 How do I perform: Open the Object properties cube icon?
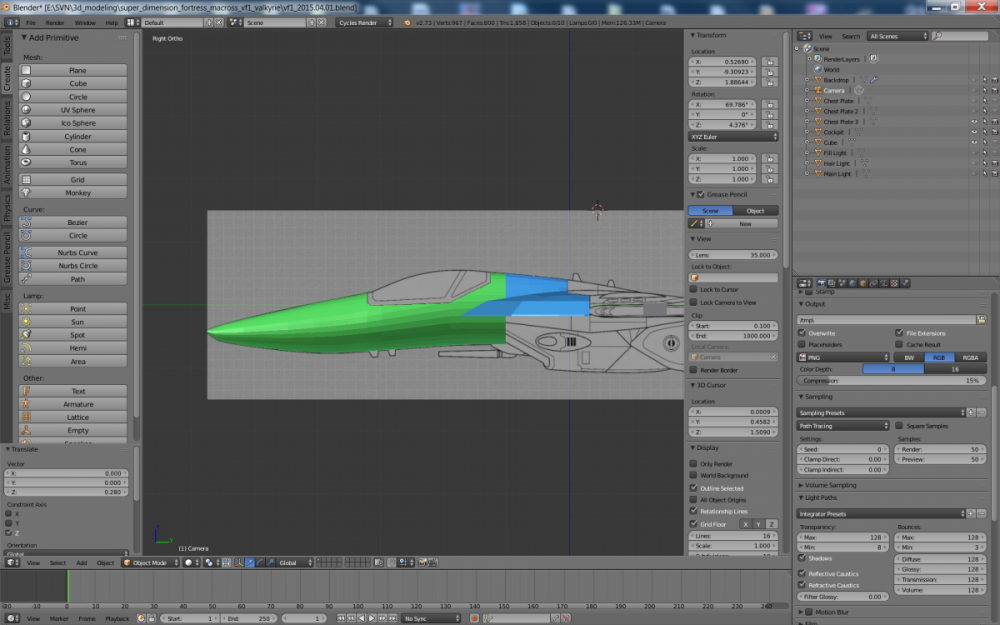coord(863,283)
